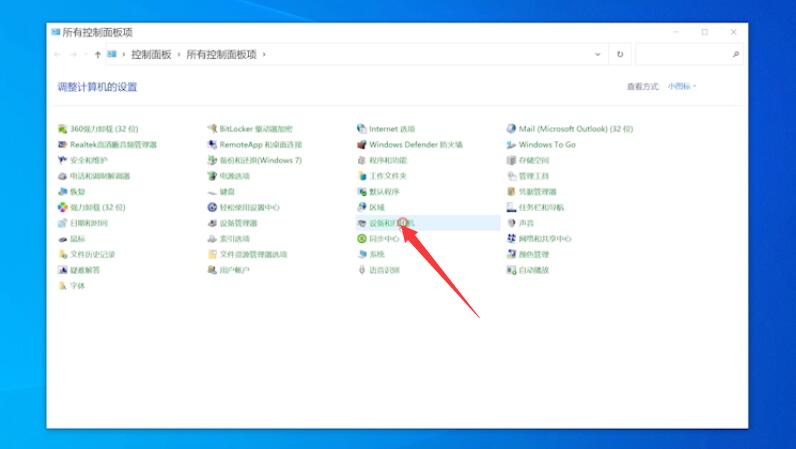This screenshot has height=449, width=796.
Task: Open 字体 folder item
Action: (x=71, y=286)
